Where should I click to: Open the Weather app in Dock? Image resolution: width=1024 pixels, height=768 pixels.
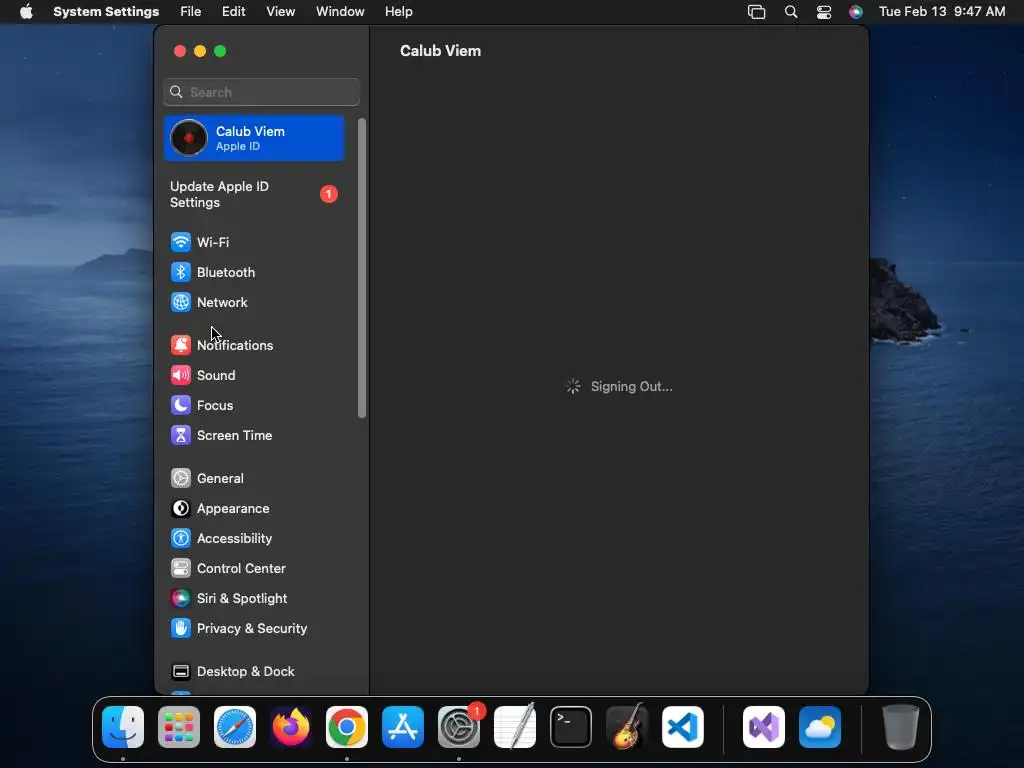[820, 727]
